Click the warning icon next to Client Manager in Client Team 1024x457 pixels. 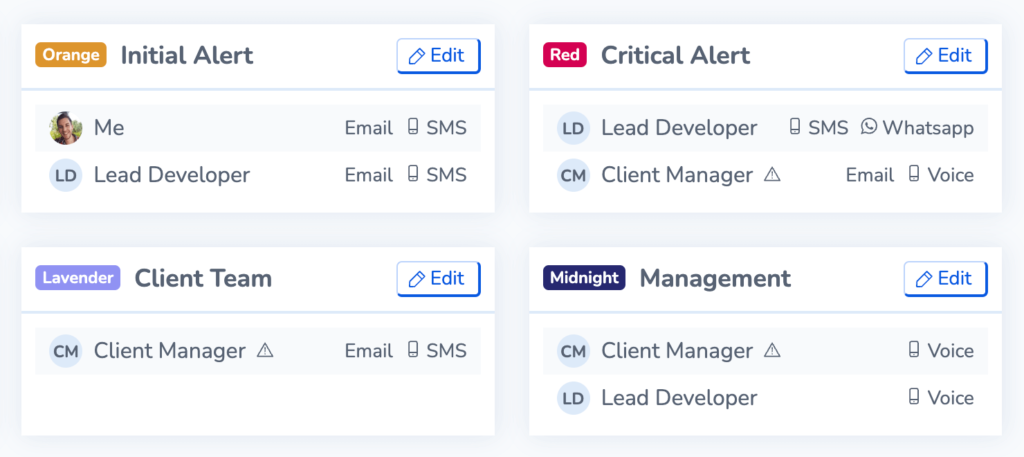pyautogui.click(x=264, y=351)
